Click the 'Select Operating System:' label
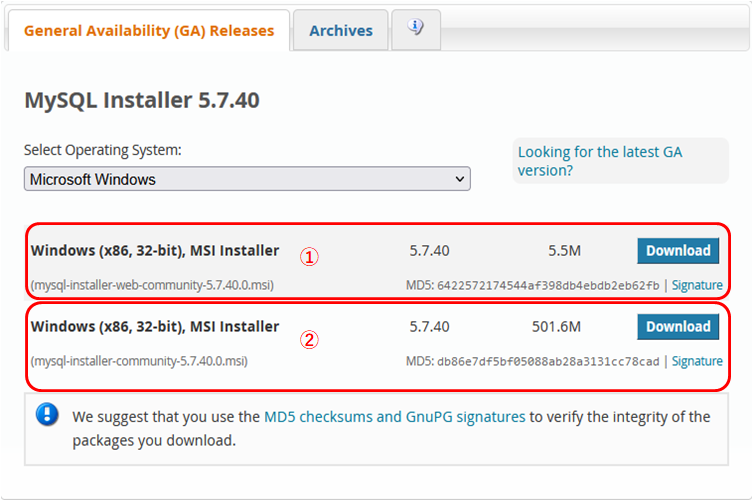Image resolution: width=753 pixels, height=501 pixels. coord(103,150)
